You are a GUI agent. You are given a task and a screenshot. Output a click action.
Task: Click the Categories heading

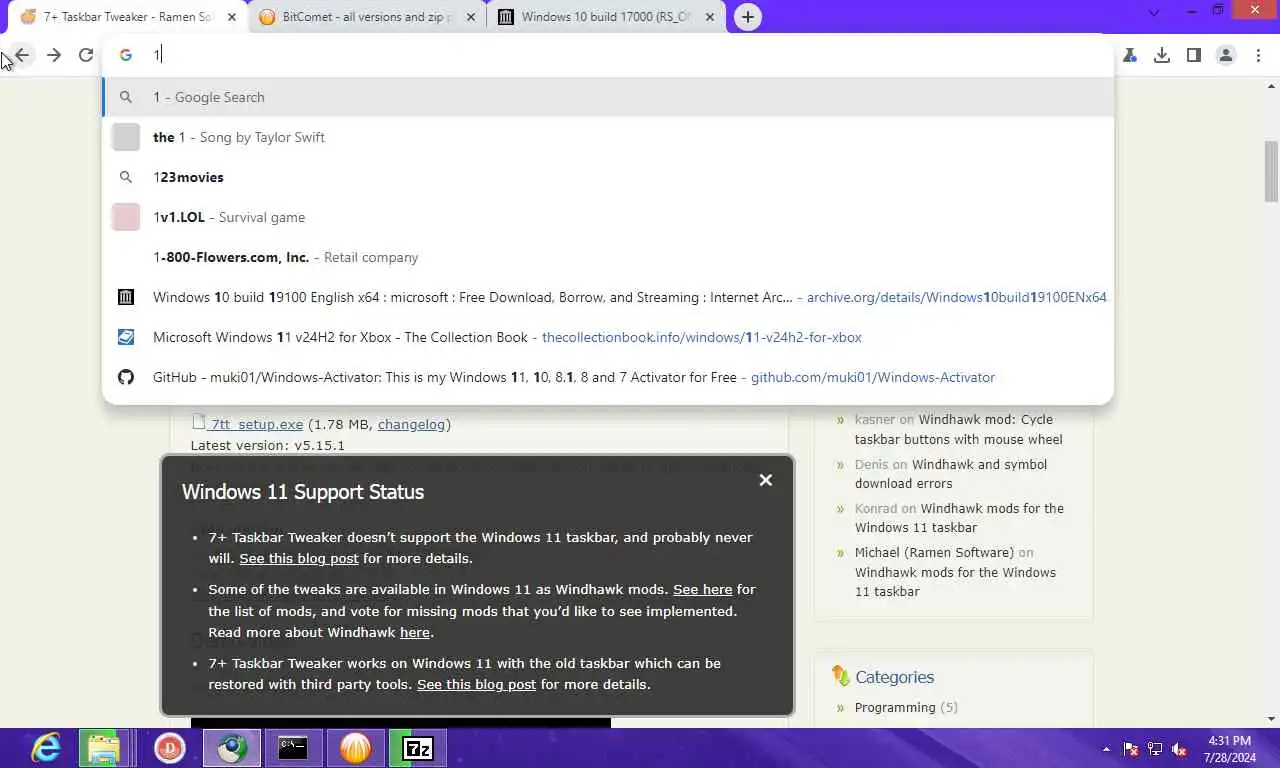pyautogui.click(x=894, y=677)
